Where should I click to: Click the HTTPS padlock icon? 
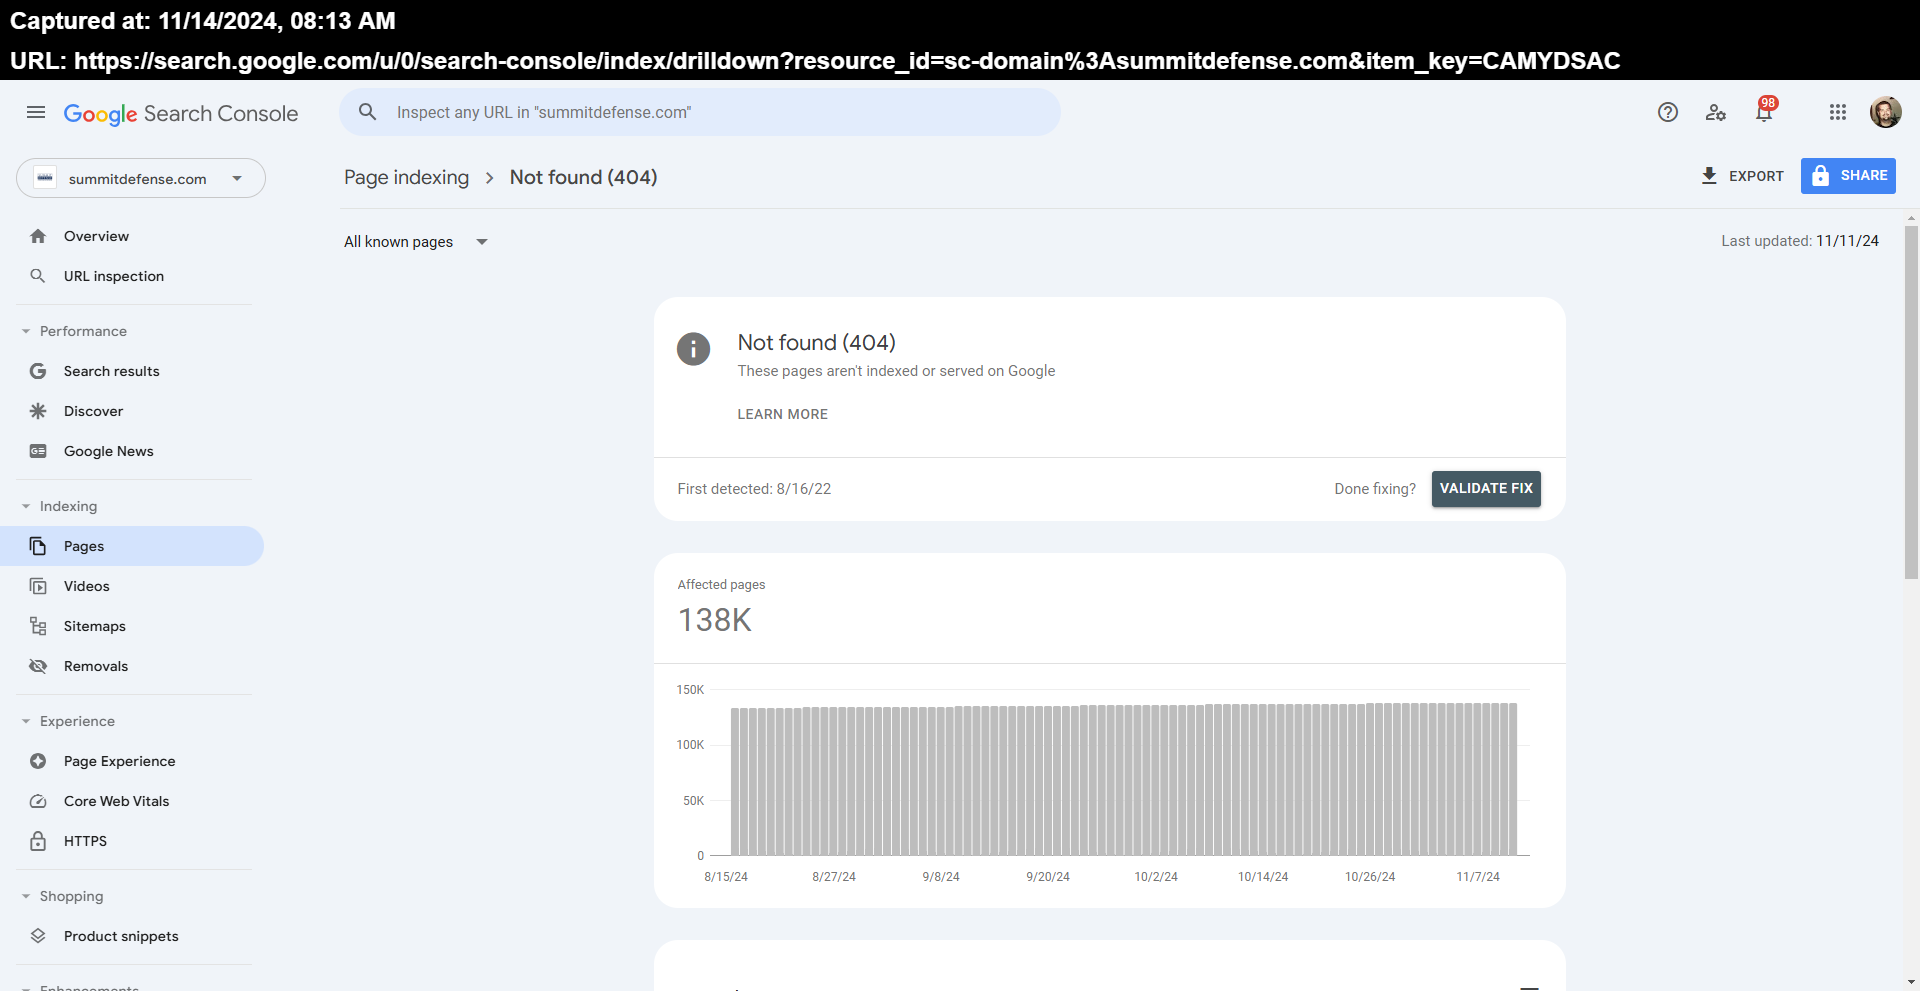pyautogui.click(x=38, y=841)
